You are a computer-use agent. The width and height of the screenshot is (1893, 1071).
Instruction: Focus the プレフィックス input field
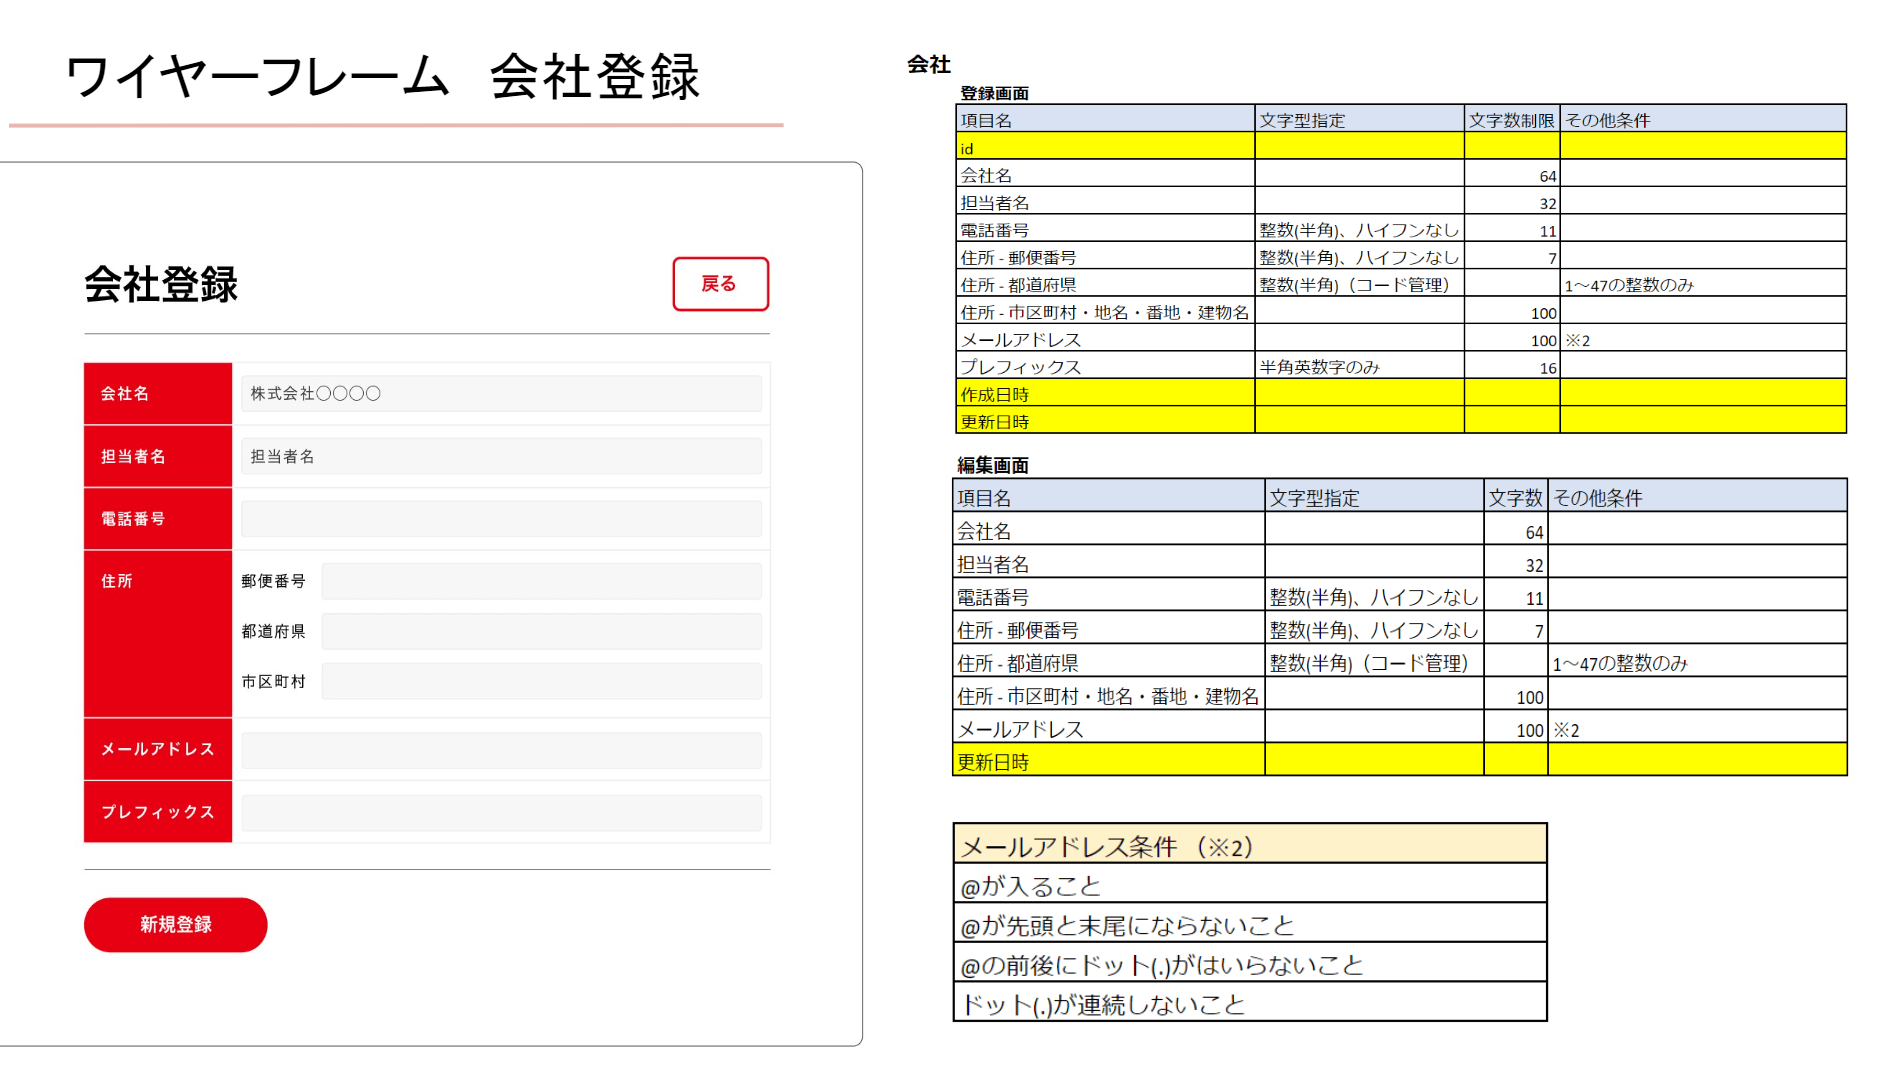point(501,813)
